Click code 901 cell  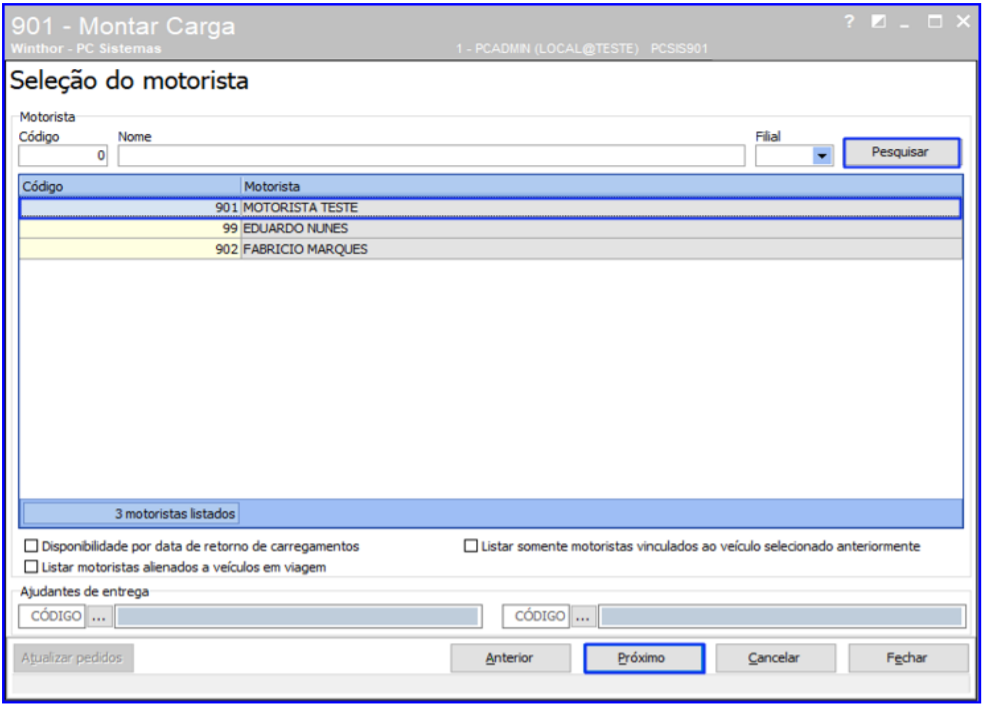coord(130,207)
